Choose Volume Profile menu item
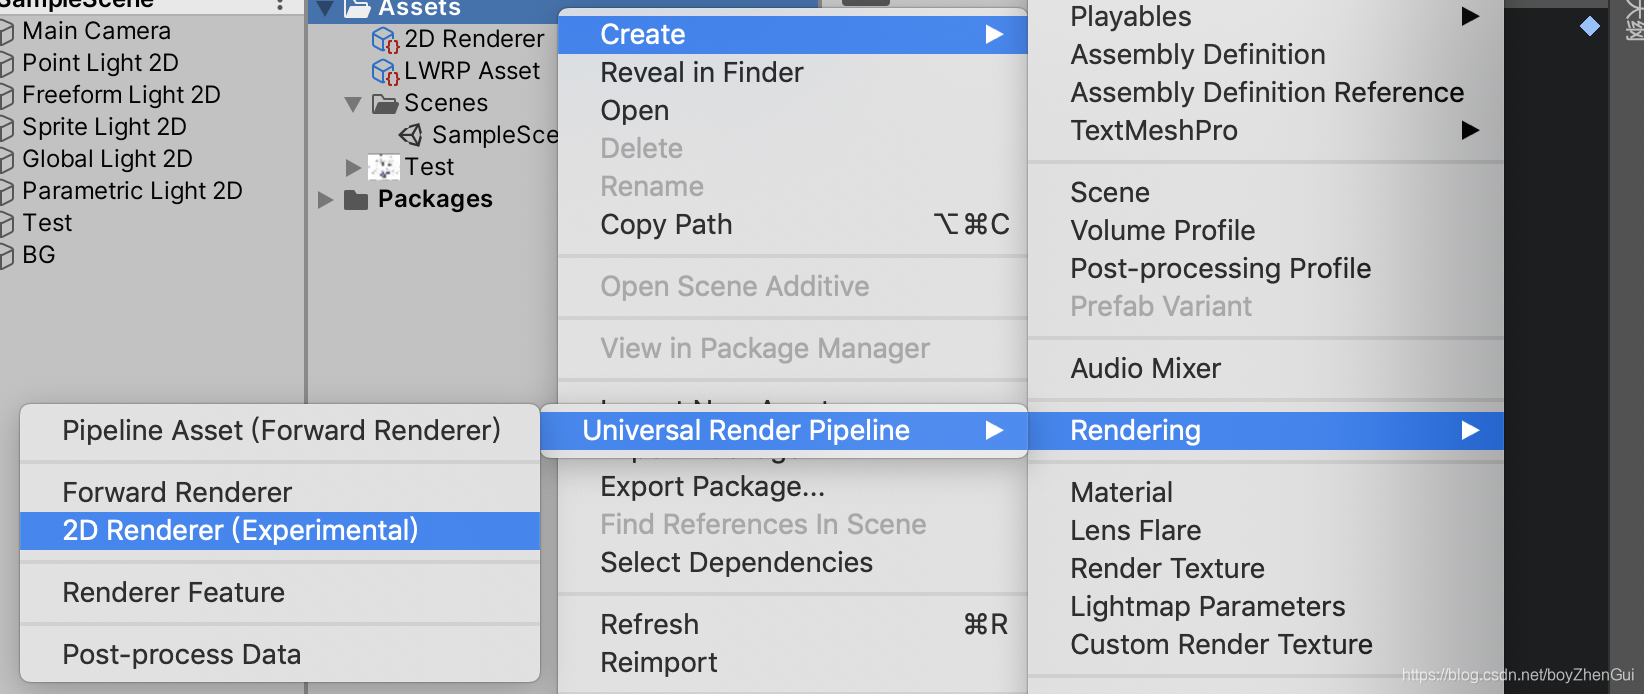Image resolution: width=1644 pixels, height=694 pixels. pyautogui.click(x=1266, y=230)
